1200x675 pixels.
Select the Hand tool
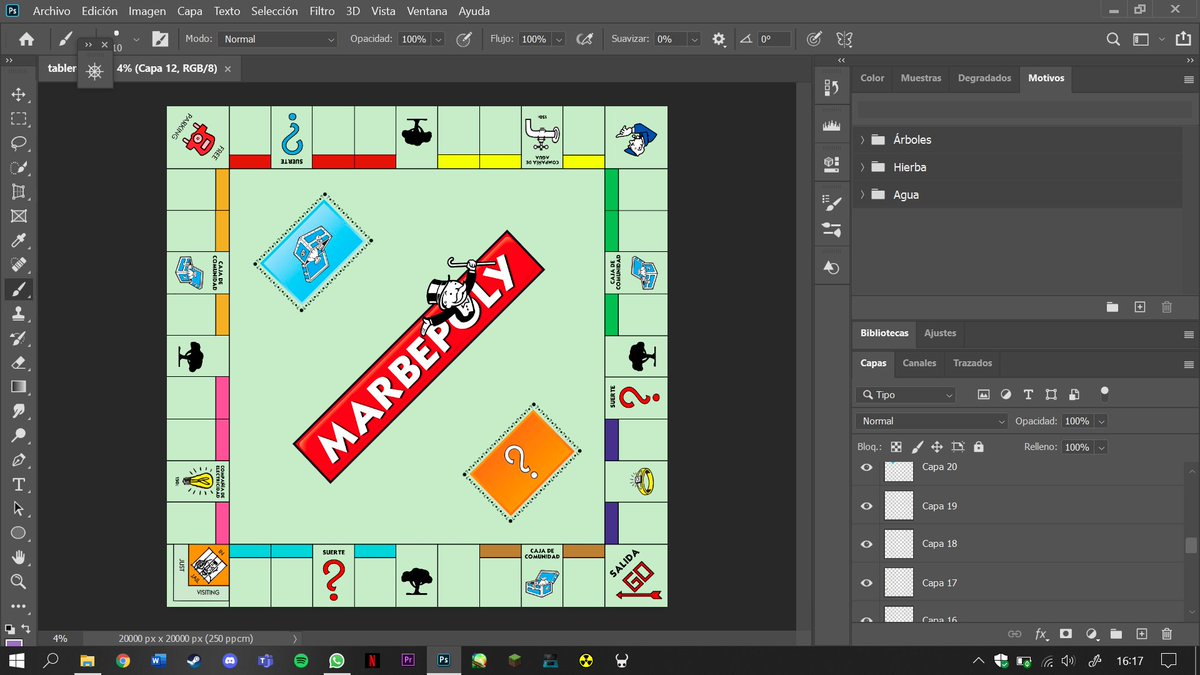click(18, 557)
